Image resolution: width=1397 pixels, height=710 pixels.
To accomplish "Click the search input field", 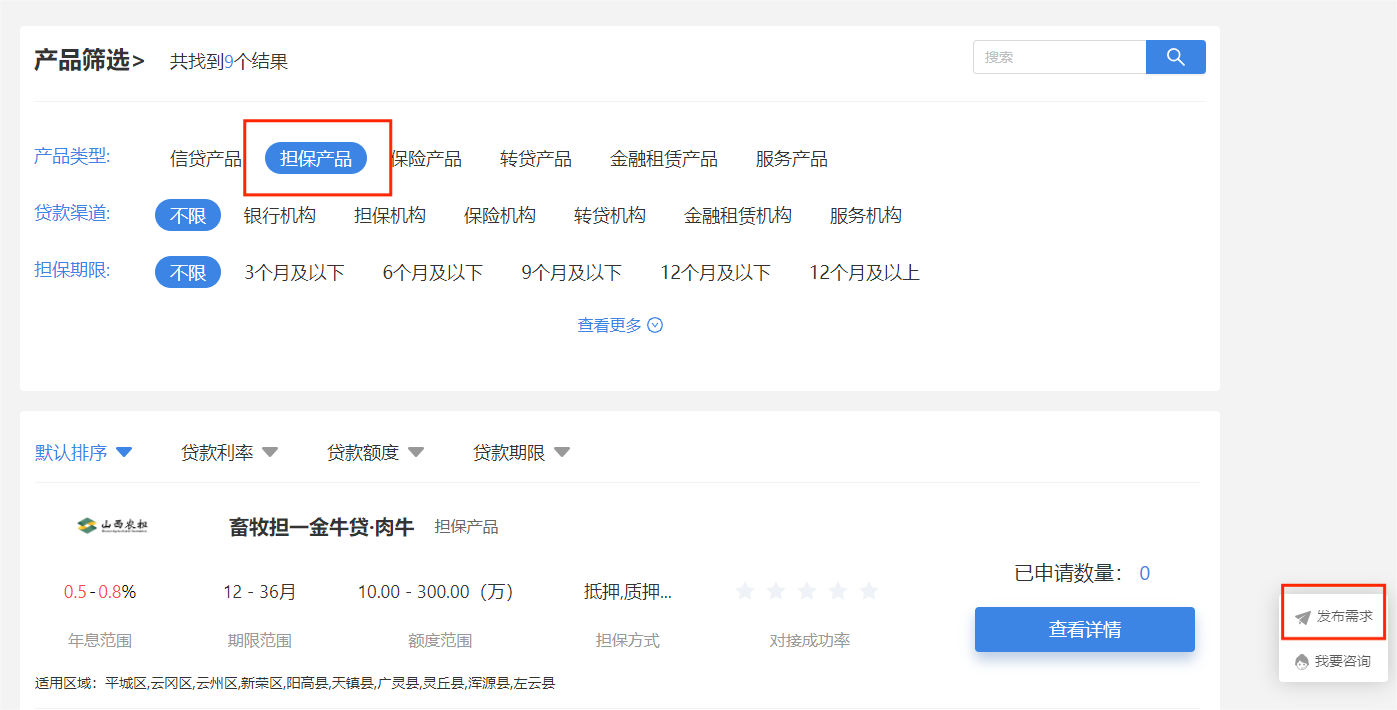I will [1059, 57].
